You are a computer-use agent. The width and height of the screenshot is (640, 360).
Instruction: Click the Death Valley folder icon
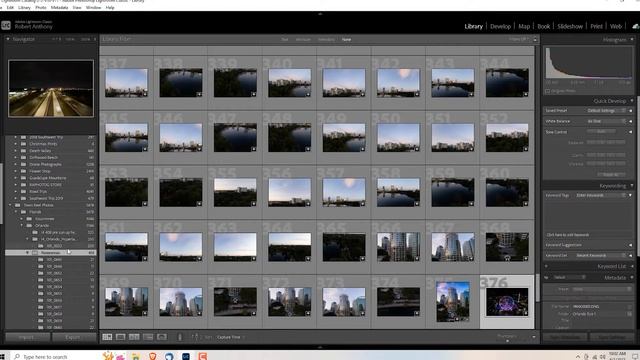pos(24,151)
